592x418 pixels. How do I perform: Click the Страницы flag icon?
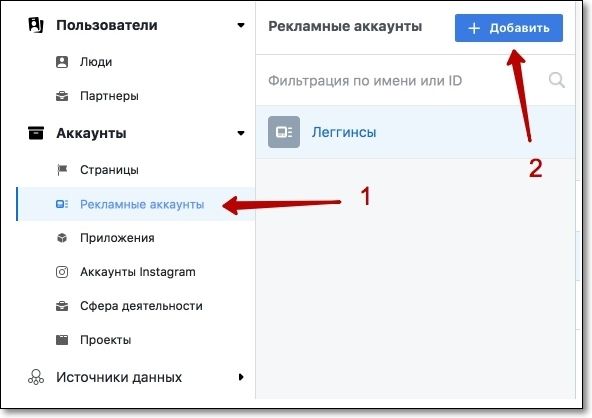[x=62, y=170]
